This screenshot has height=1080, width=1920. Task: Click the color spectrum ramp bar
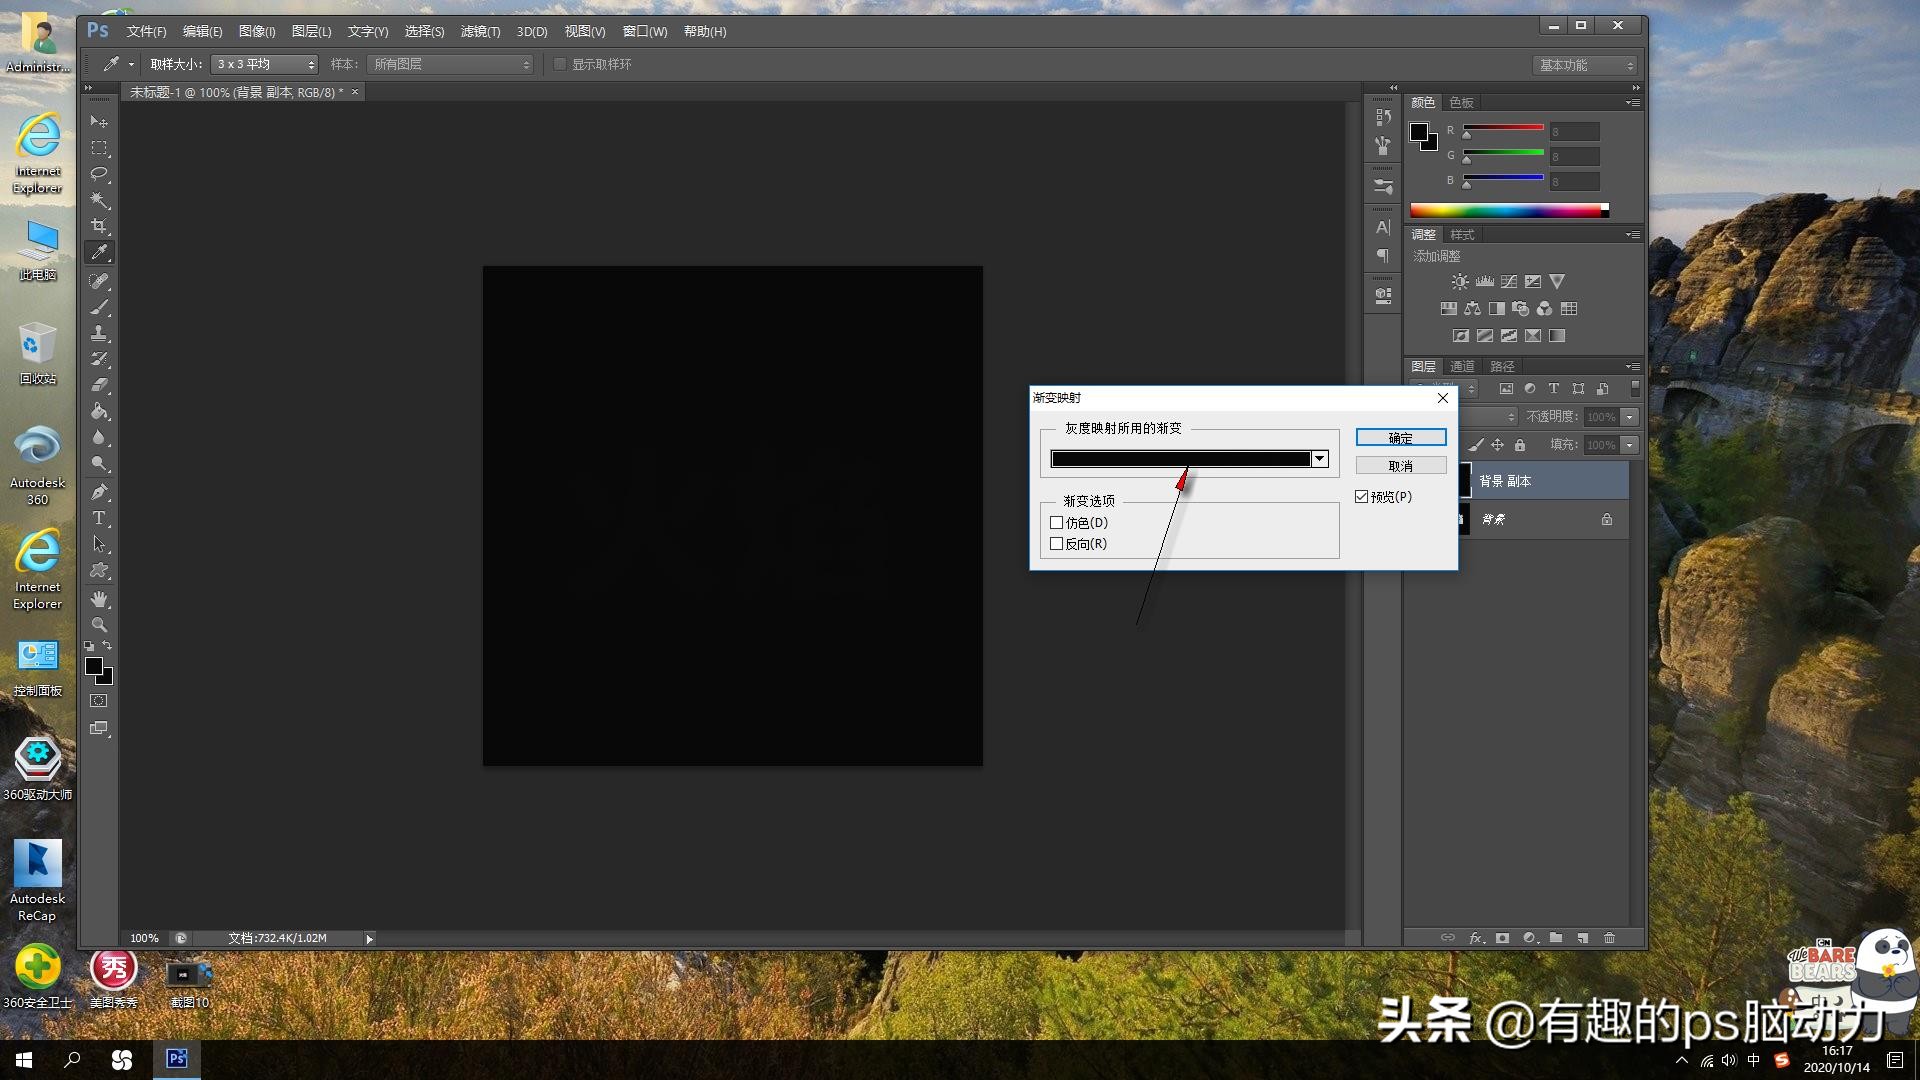(x=1505, y=210)
